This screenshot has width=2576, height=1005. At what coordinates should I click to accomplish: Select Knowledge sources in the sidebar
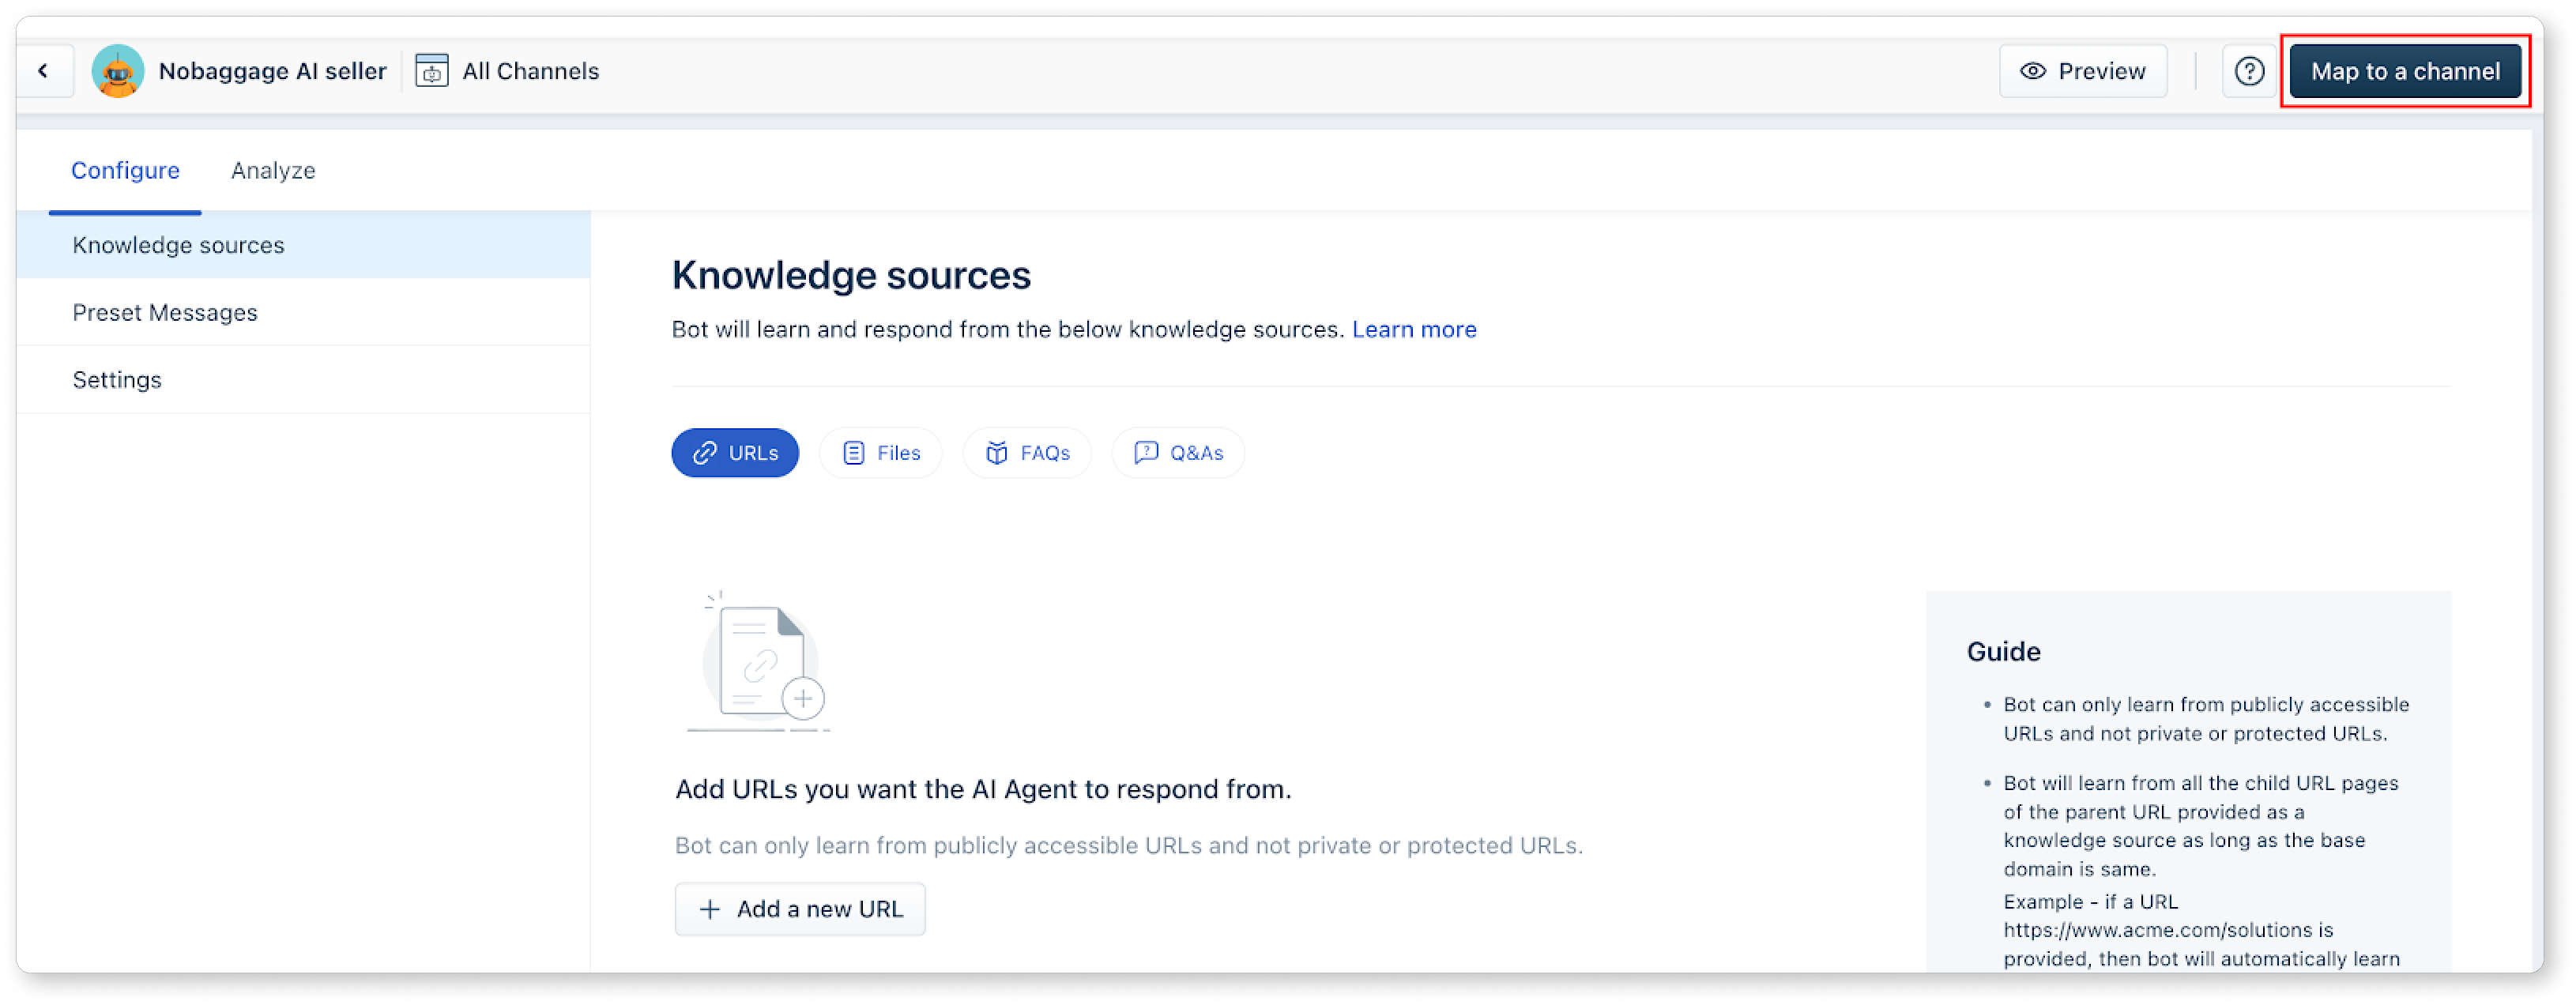178,245
